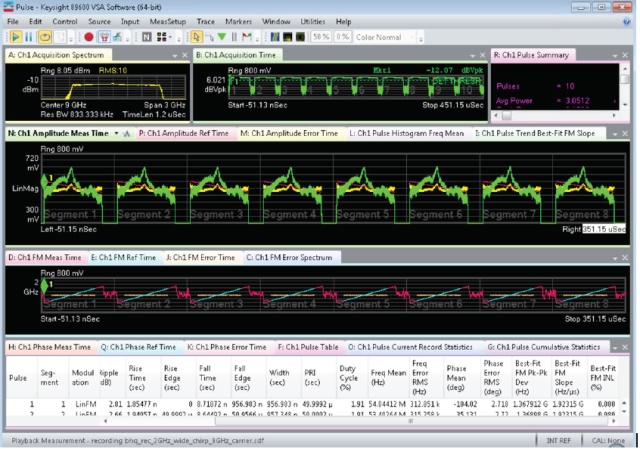This screenshot has height=449, width=640.
Task: Select the pointer arrow tool
Action: coord(196,37)
